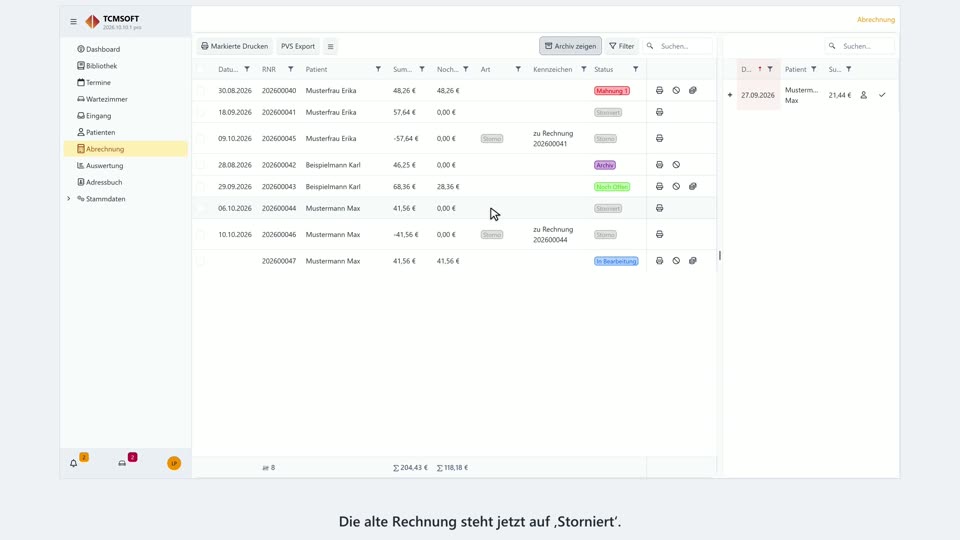Print archived invoice 202600042 via printer icon
This screenshot has height=540, width=960.
pyautogui.click(x=659, y=165)
